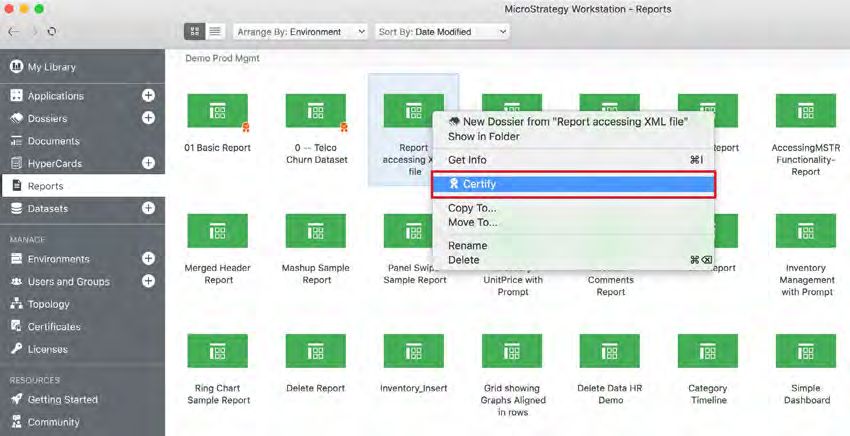Select Grid showing Graphs Aligned in rows
This screenshot has width=850, height=436.
coord(512,351)
